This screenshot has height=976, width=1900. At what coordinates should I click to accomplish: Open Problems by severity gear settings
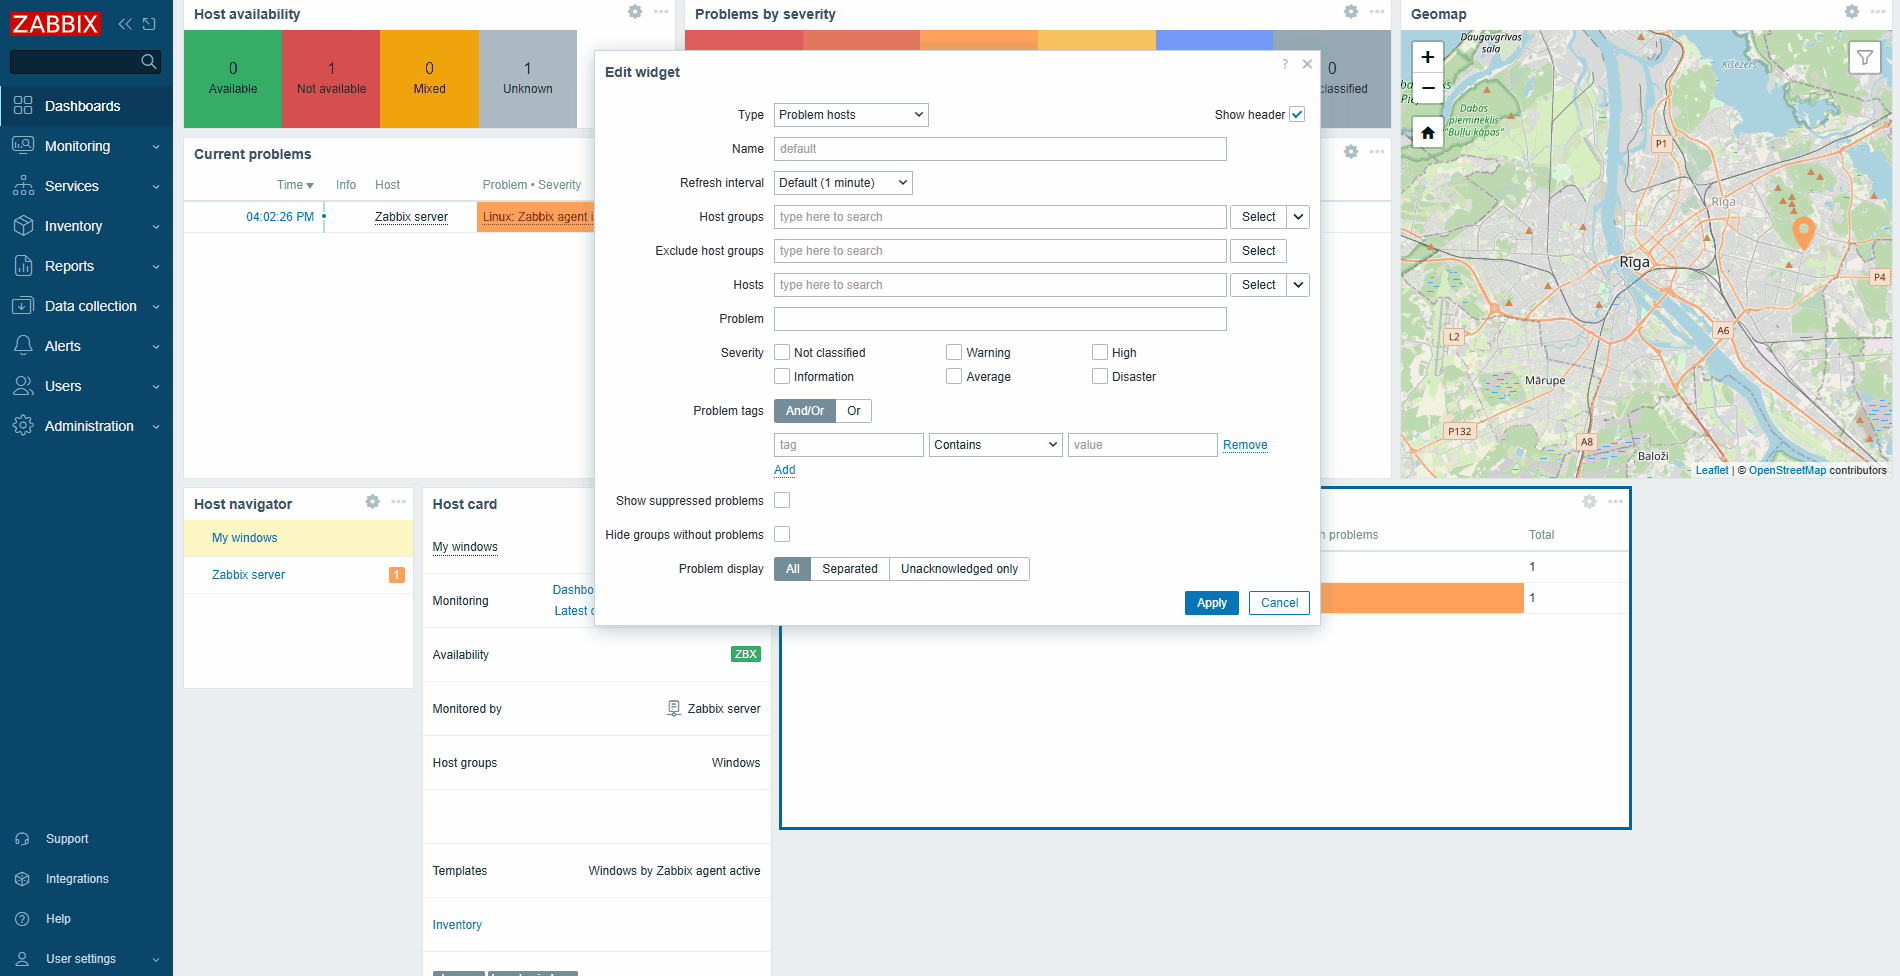click(1351, 12)
